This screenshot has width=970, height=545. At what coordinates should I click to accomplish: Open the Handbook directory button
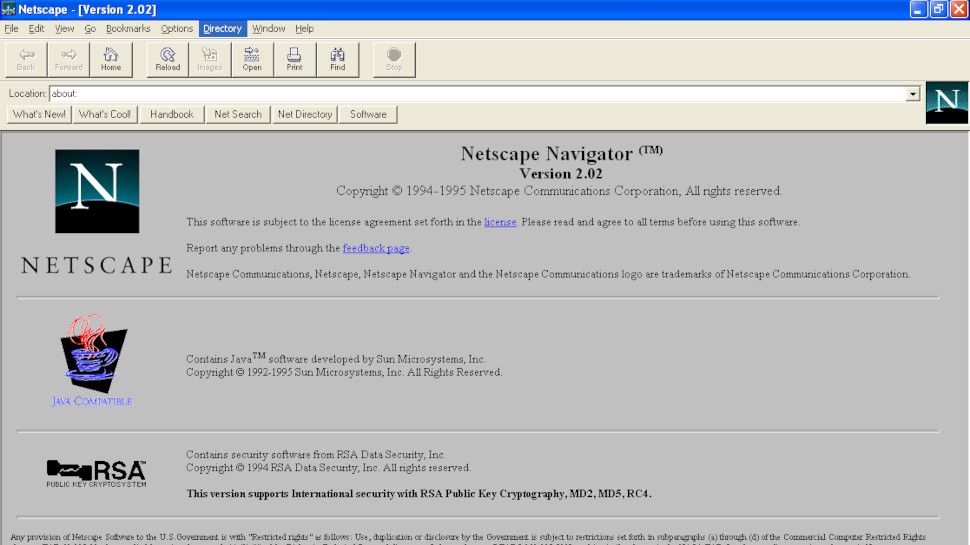(x=172, y=114)
